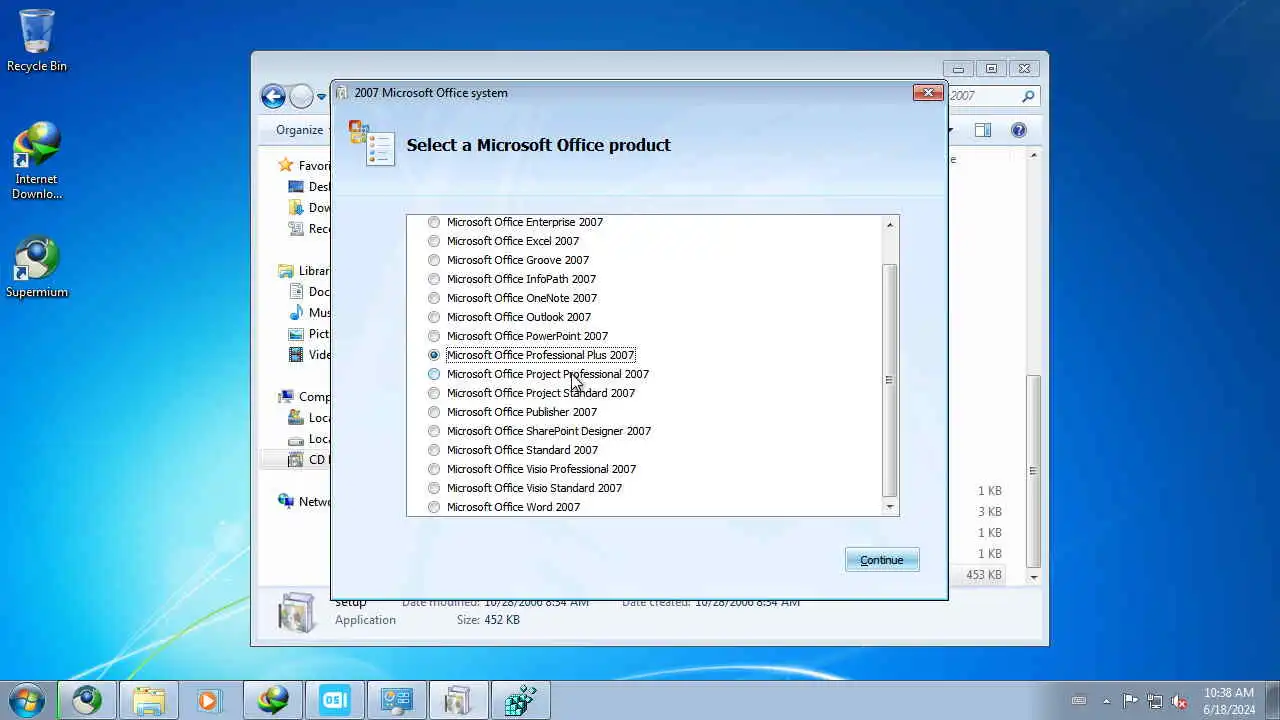Open Organize menu in Explorer window

pyautogui.click(x=300, y=130)
